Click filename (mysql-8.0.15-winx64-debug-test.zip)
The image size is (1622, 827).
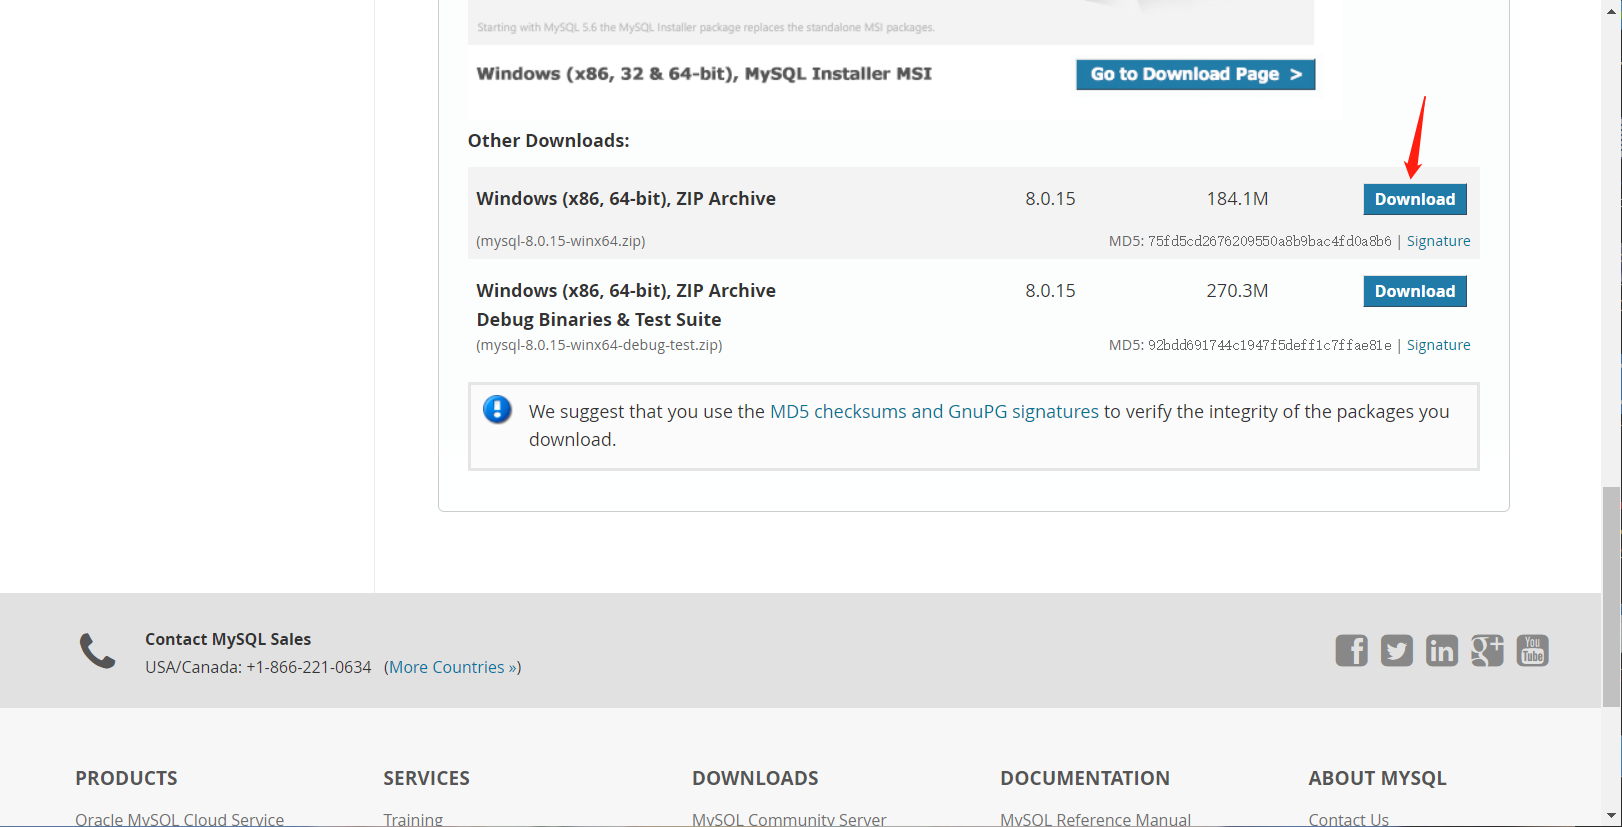coord(599,345)
